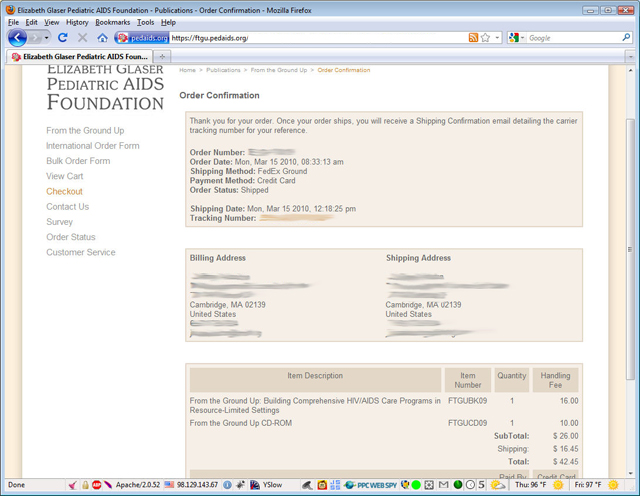Click the search magnifier icon
640x496 pixels.
[x=626, y=38]
